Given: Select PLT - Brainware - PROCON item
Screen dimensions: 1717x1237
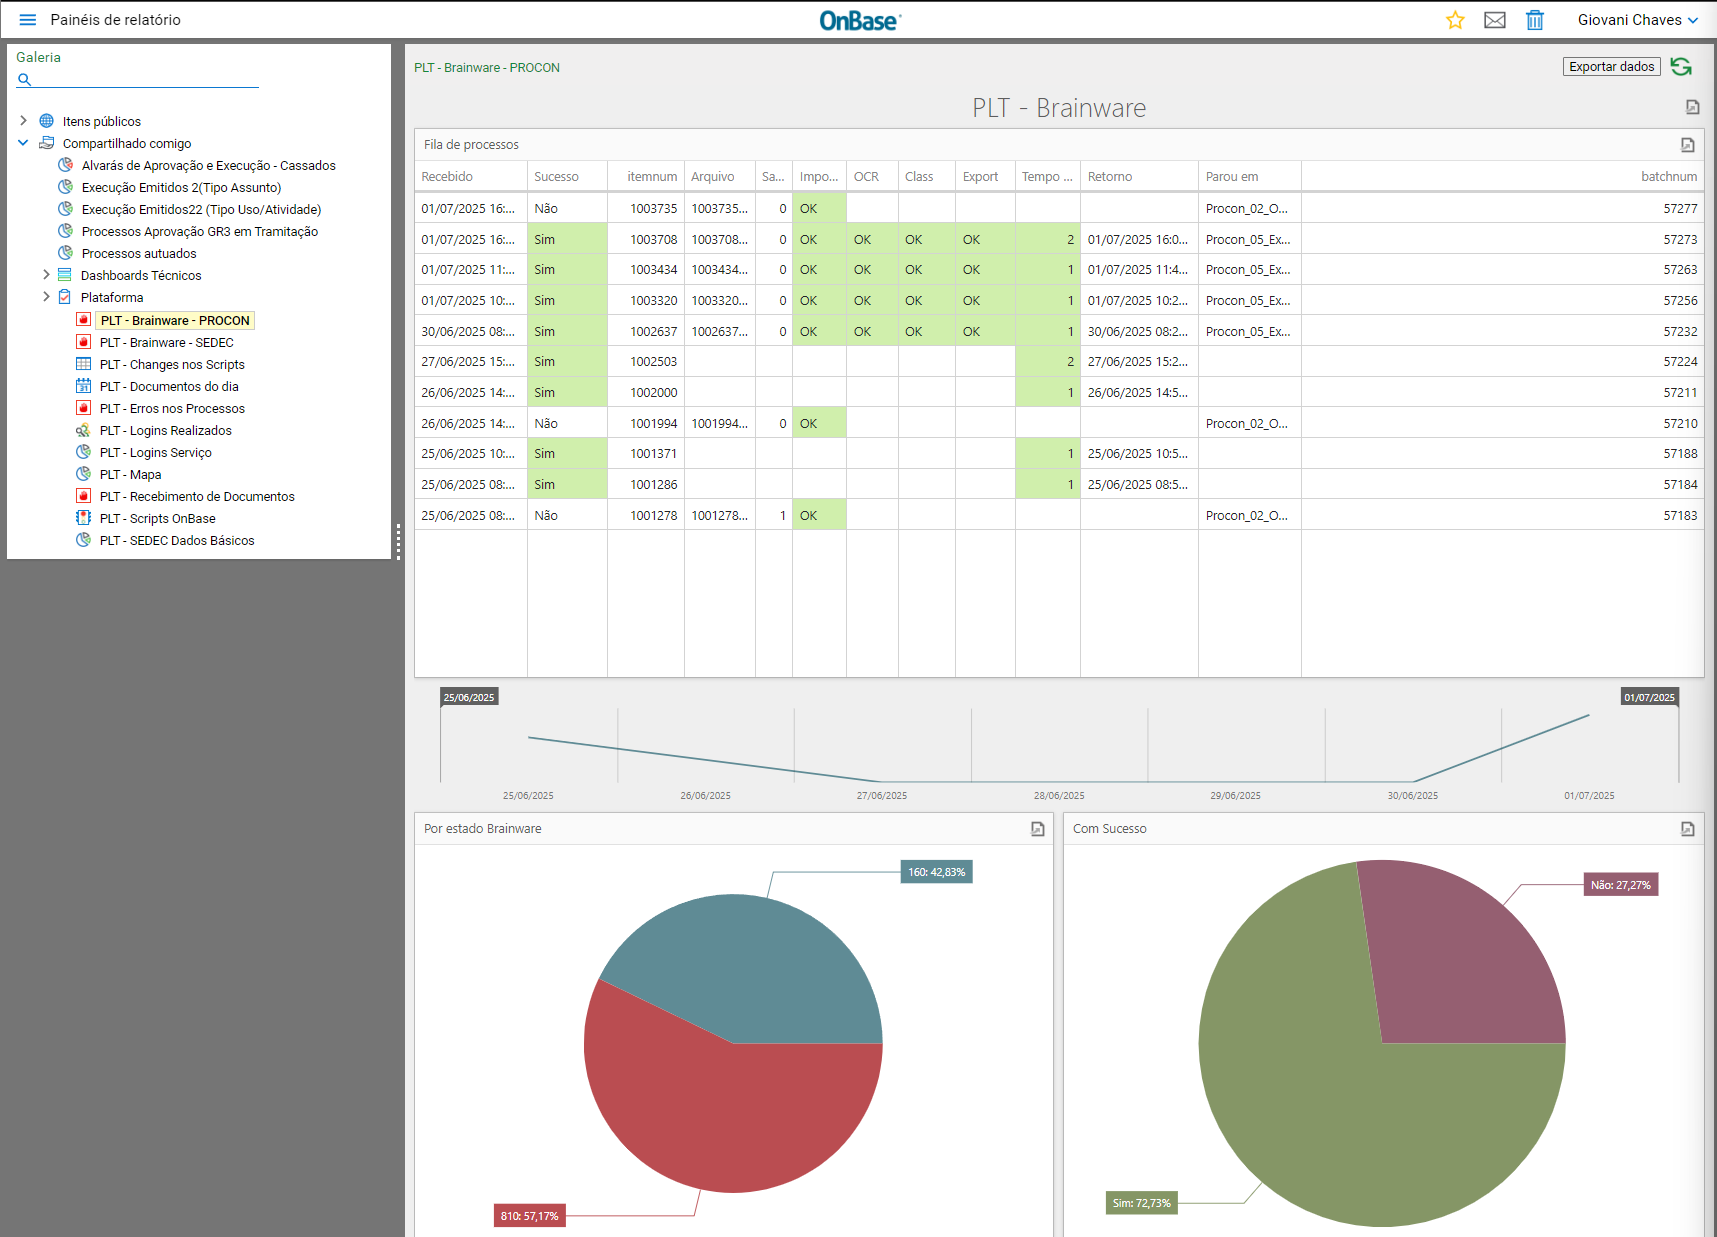Looking at the screenshot, I should pos(175,321).
